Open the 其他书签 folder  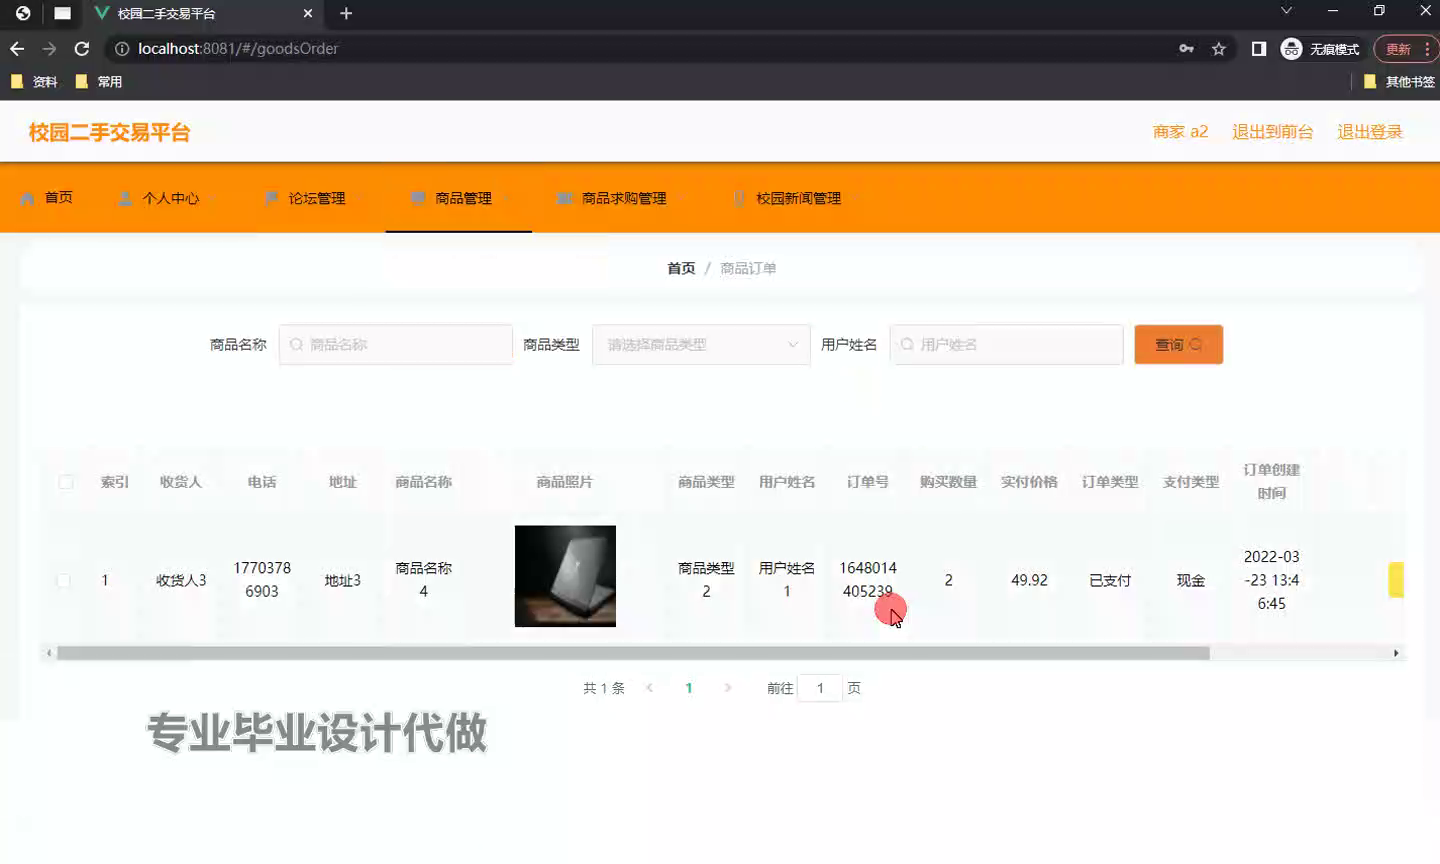1400,82
